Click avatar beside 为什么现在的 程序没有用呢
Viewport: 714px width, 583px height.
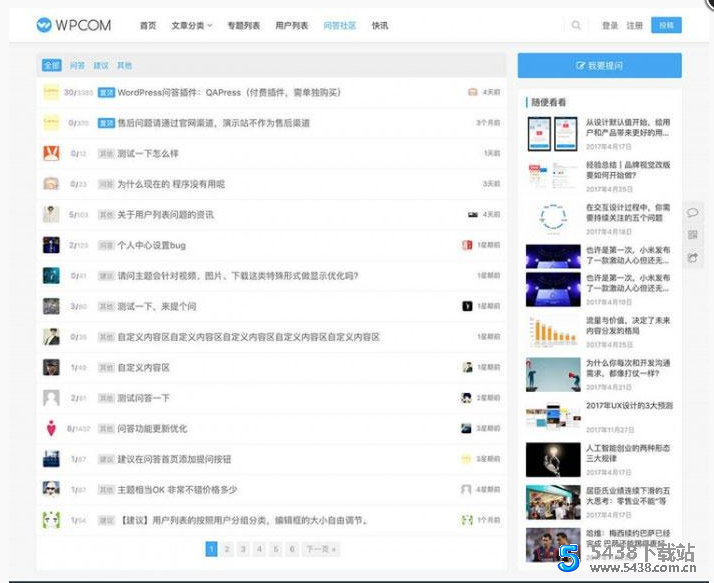pyautogui.click(x=51, y=184)
